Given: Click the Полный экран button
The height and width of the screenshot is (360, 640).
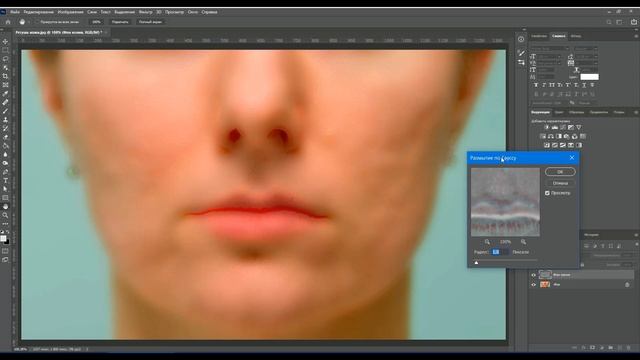Looking at the screenshot, I should [150, 22].
